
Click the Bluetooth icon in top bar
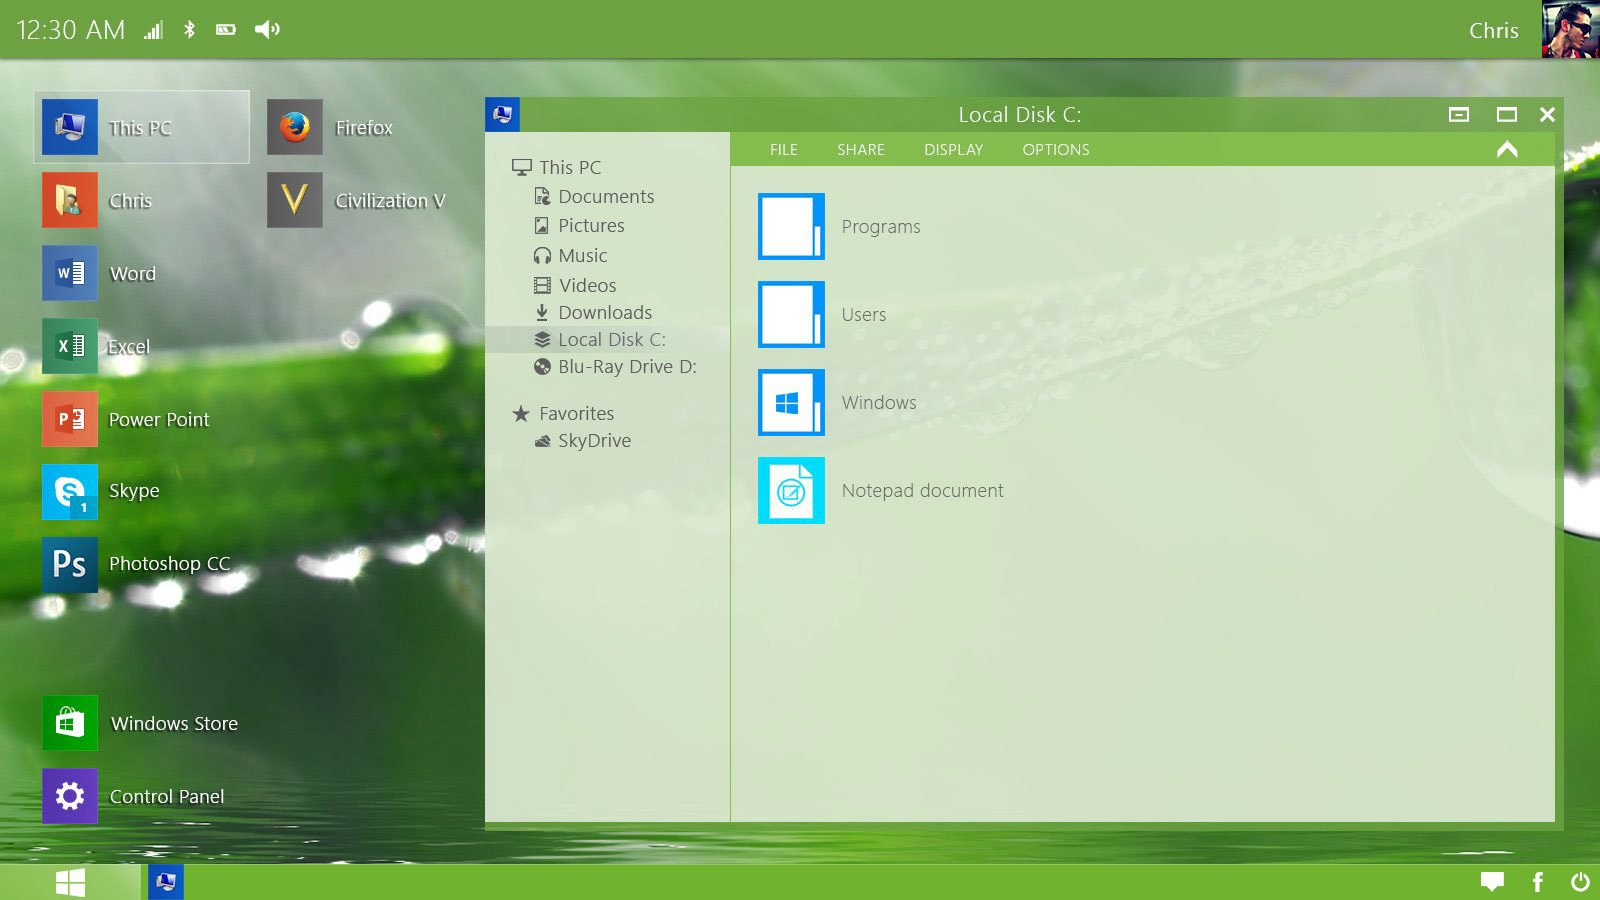tap(189, 29)
